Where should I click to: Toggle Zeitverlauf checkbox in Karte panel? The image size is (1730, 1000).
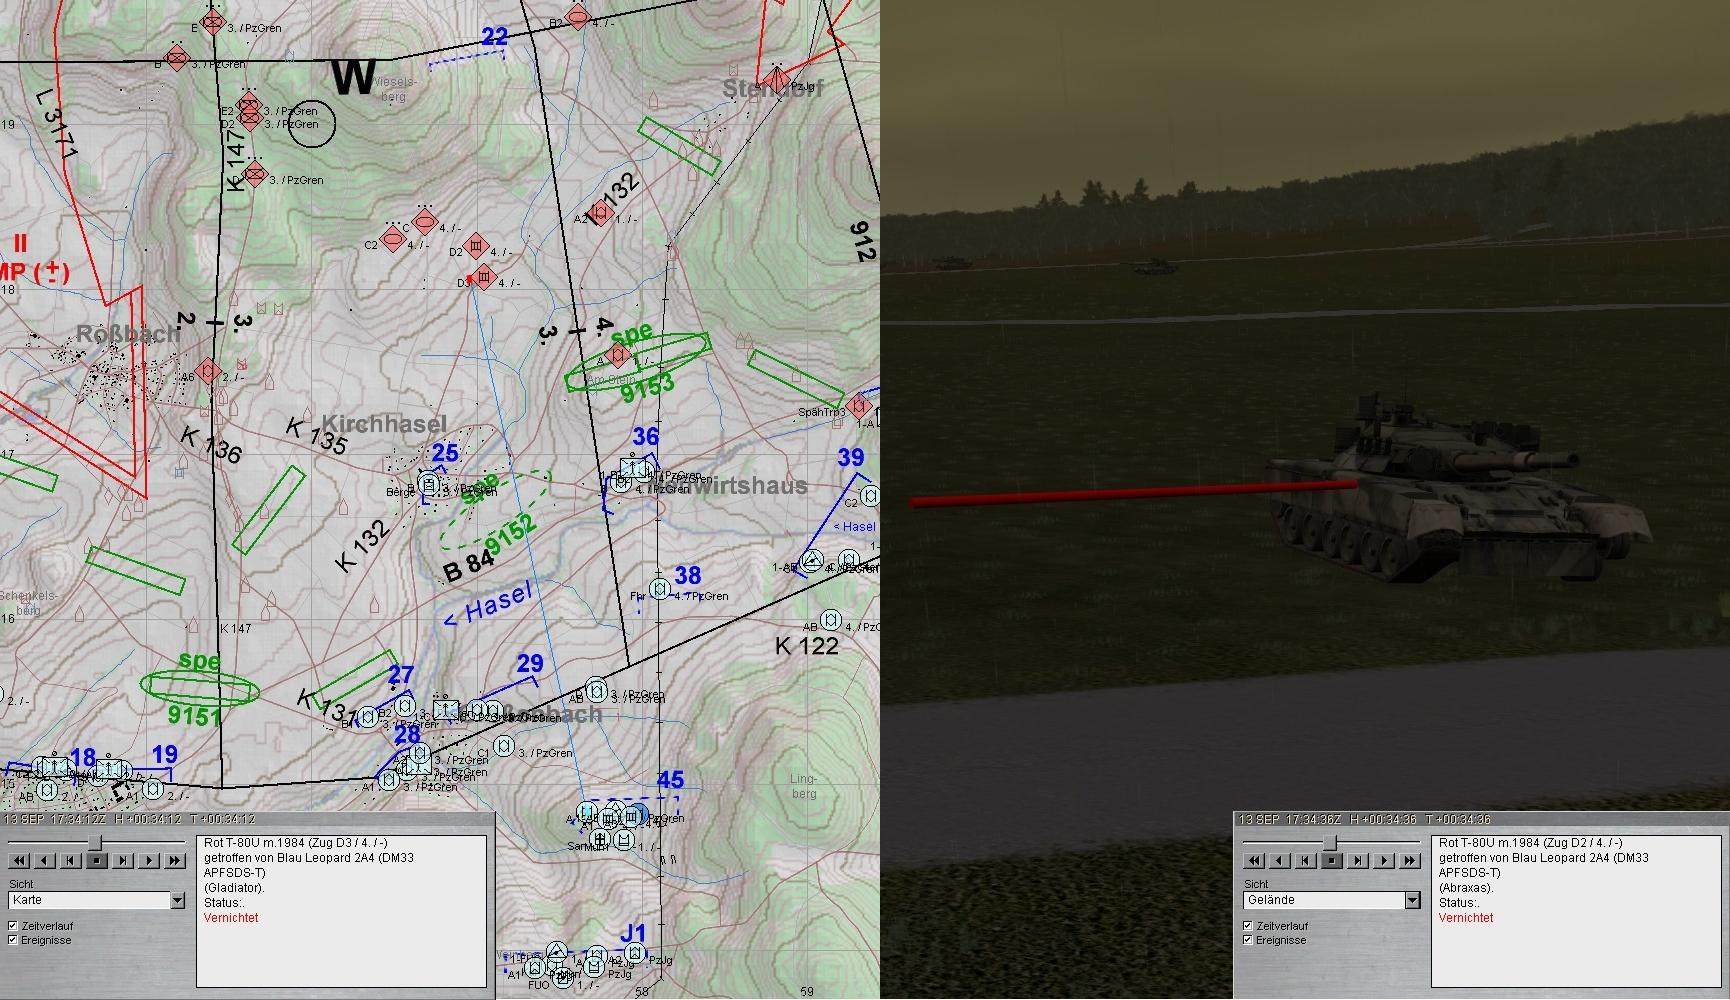[x=13, y=926]
